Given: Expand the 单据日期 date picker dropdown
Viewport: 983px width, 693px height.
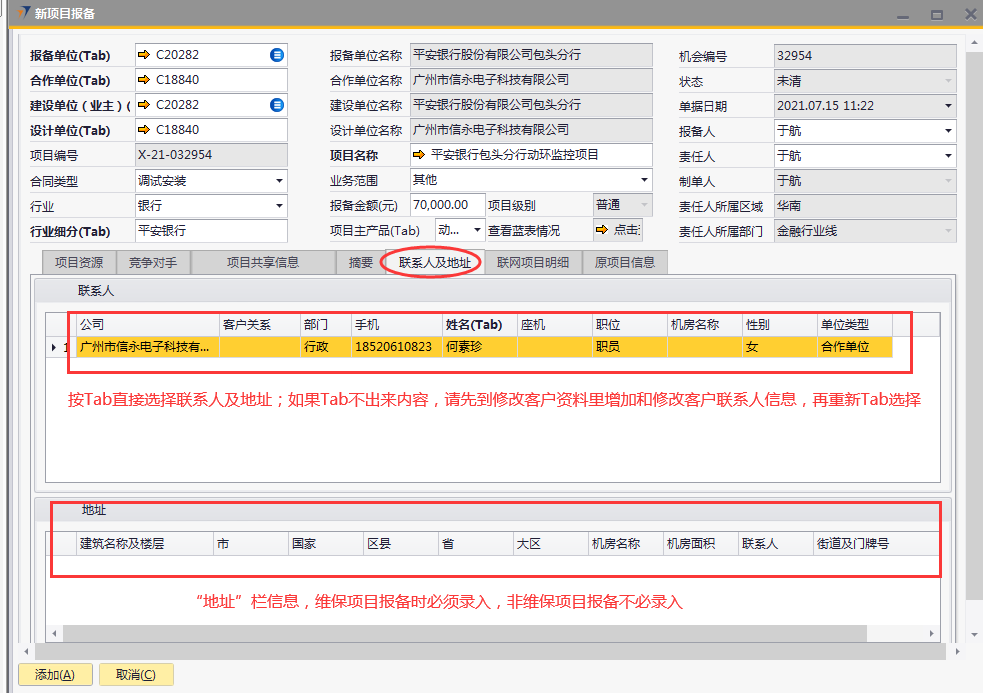Looking at the screenshot, I should click(947, 106).
